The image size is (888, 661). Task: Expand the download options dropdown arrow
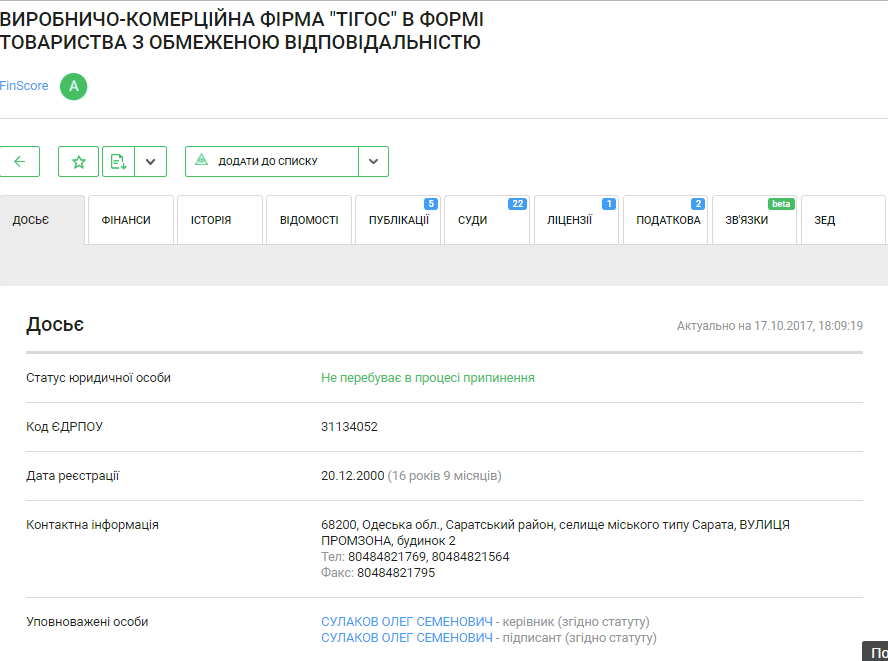point(150,161)
